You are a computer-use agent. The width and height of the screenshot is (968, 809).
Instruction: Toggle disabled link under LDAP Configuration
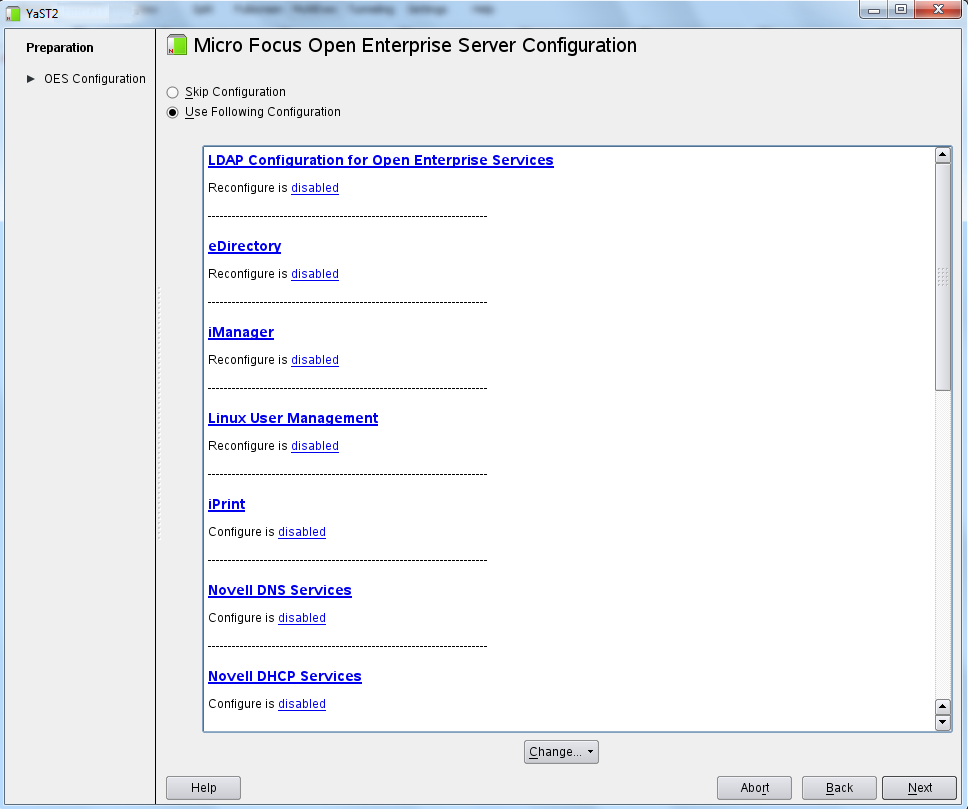point(315,188)
